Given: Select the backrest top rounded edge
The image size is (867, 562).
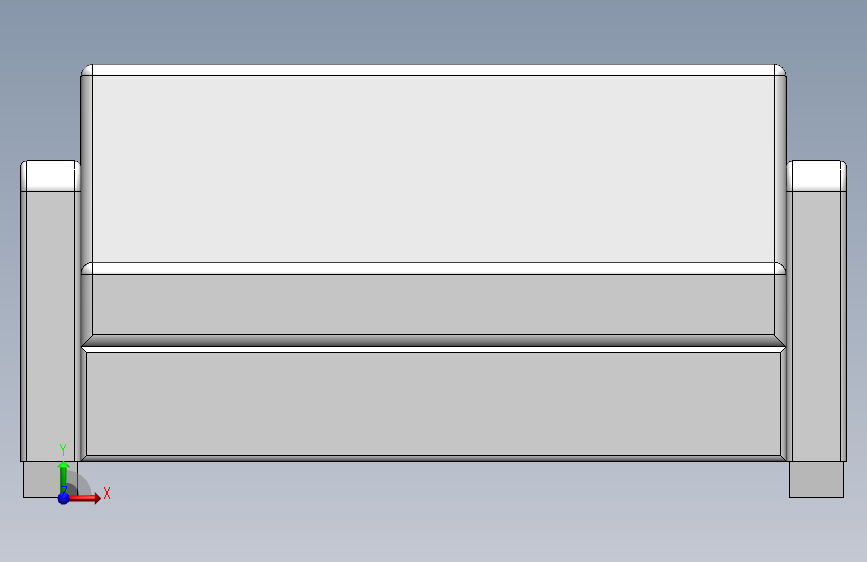Looking at the screenshot, I should [x=433, y=70].
